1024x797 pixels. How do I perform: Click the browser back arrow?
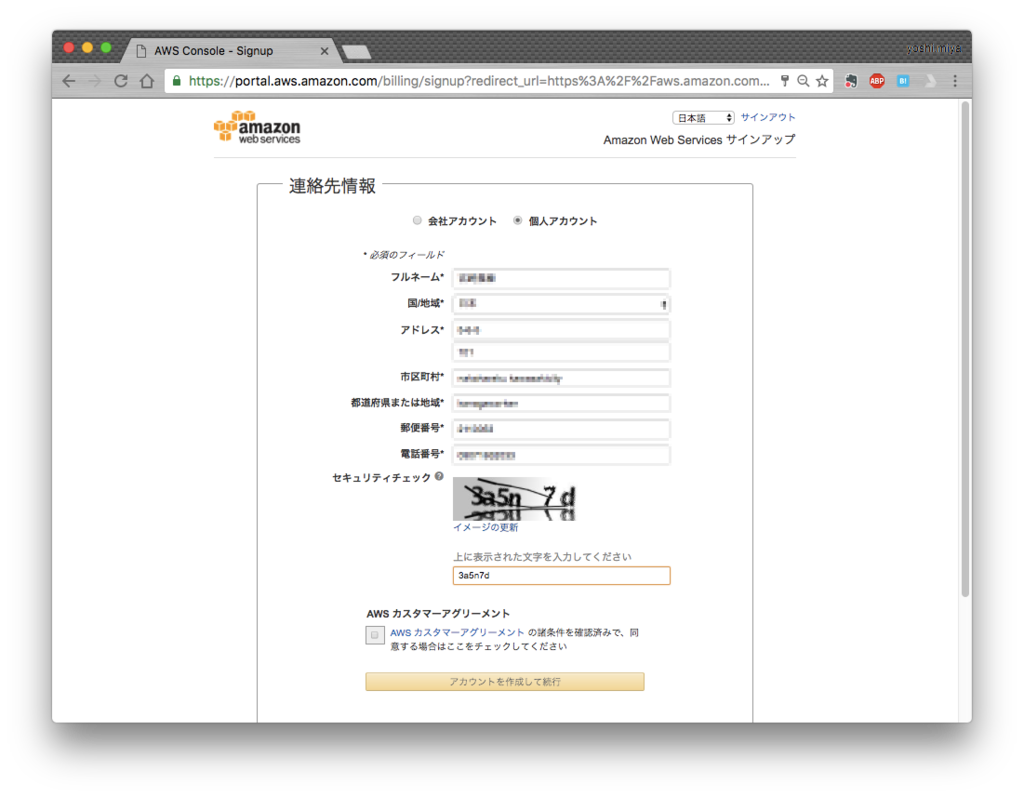69,81
